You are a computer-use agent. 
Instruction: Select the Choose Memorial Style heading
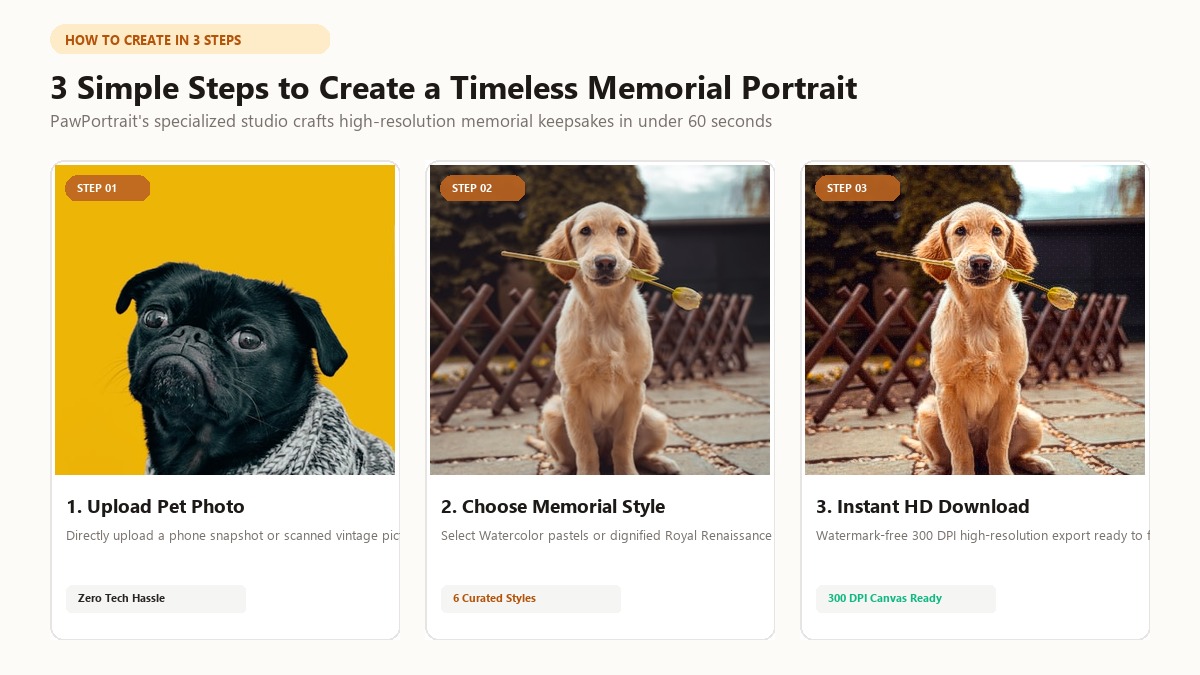pos(553,506)
